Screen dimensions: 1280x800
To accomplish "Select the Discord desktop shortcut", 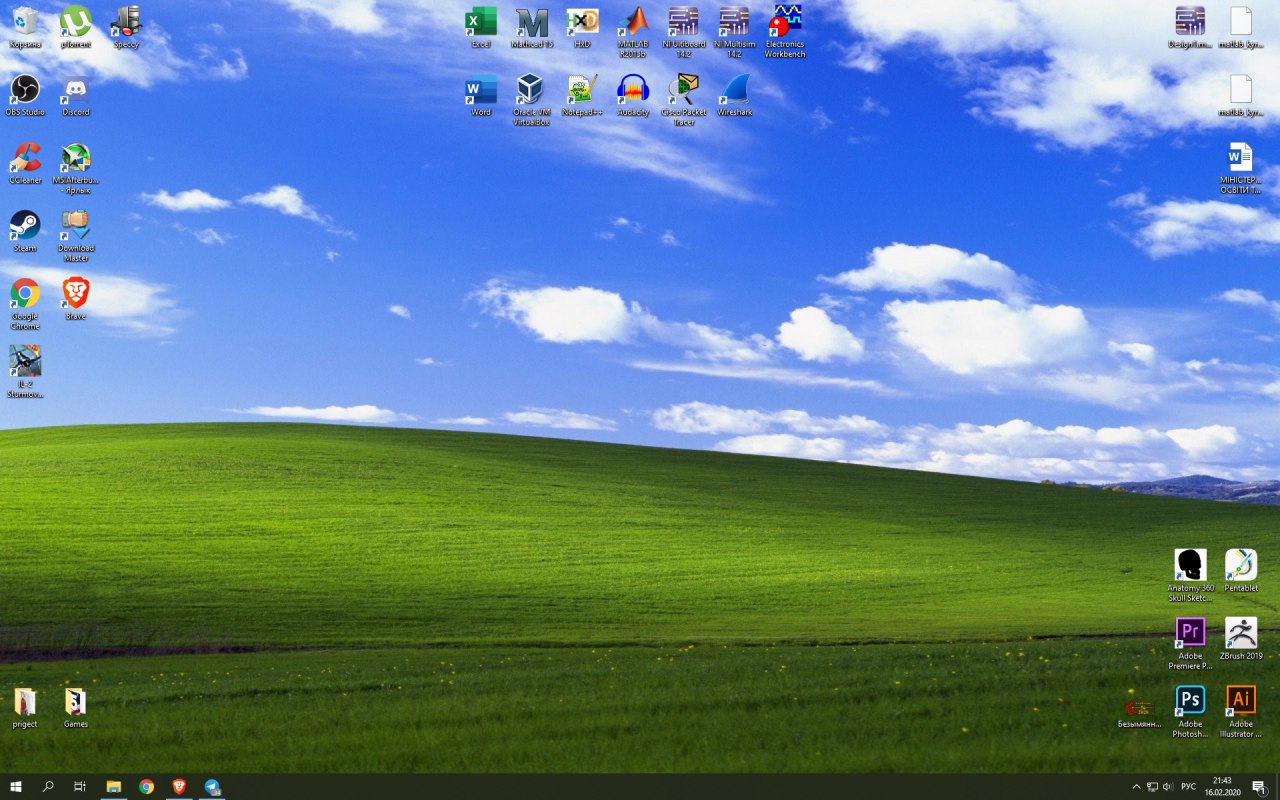I will point(76,95).
